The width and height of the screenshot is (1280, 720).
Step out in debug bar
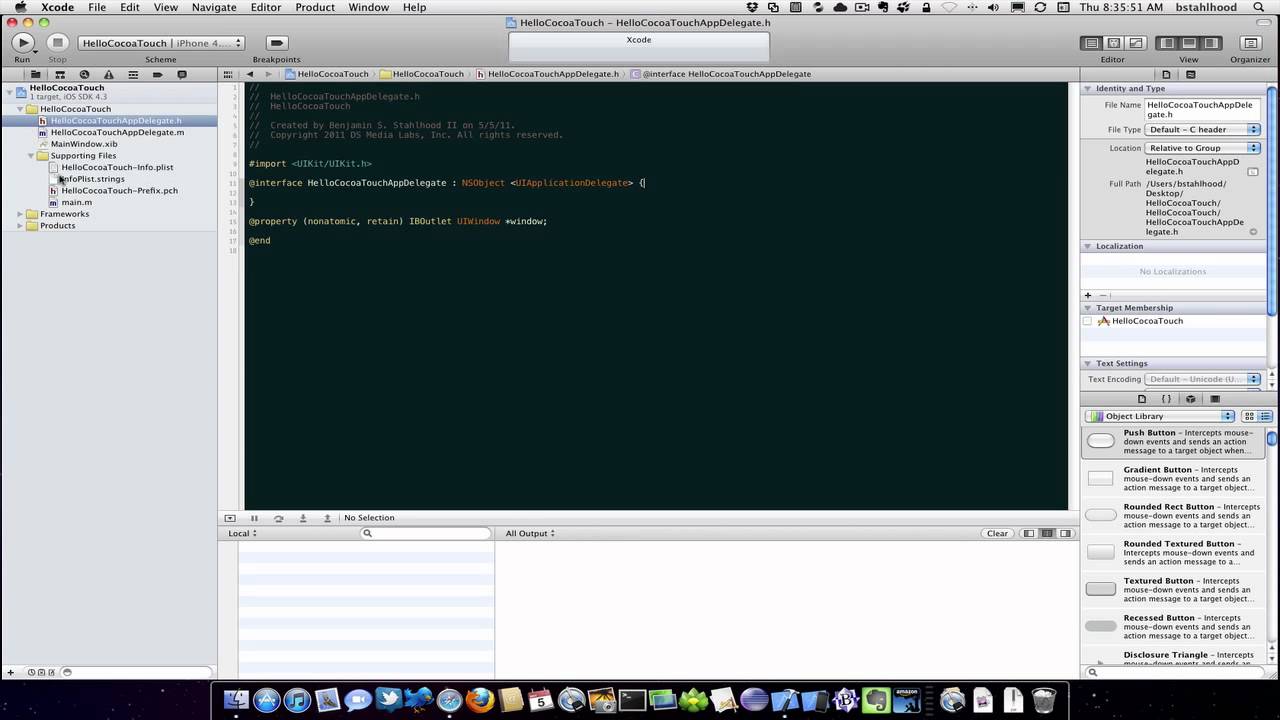[x=327, y=518]
